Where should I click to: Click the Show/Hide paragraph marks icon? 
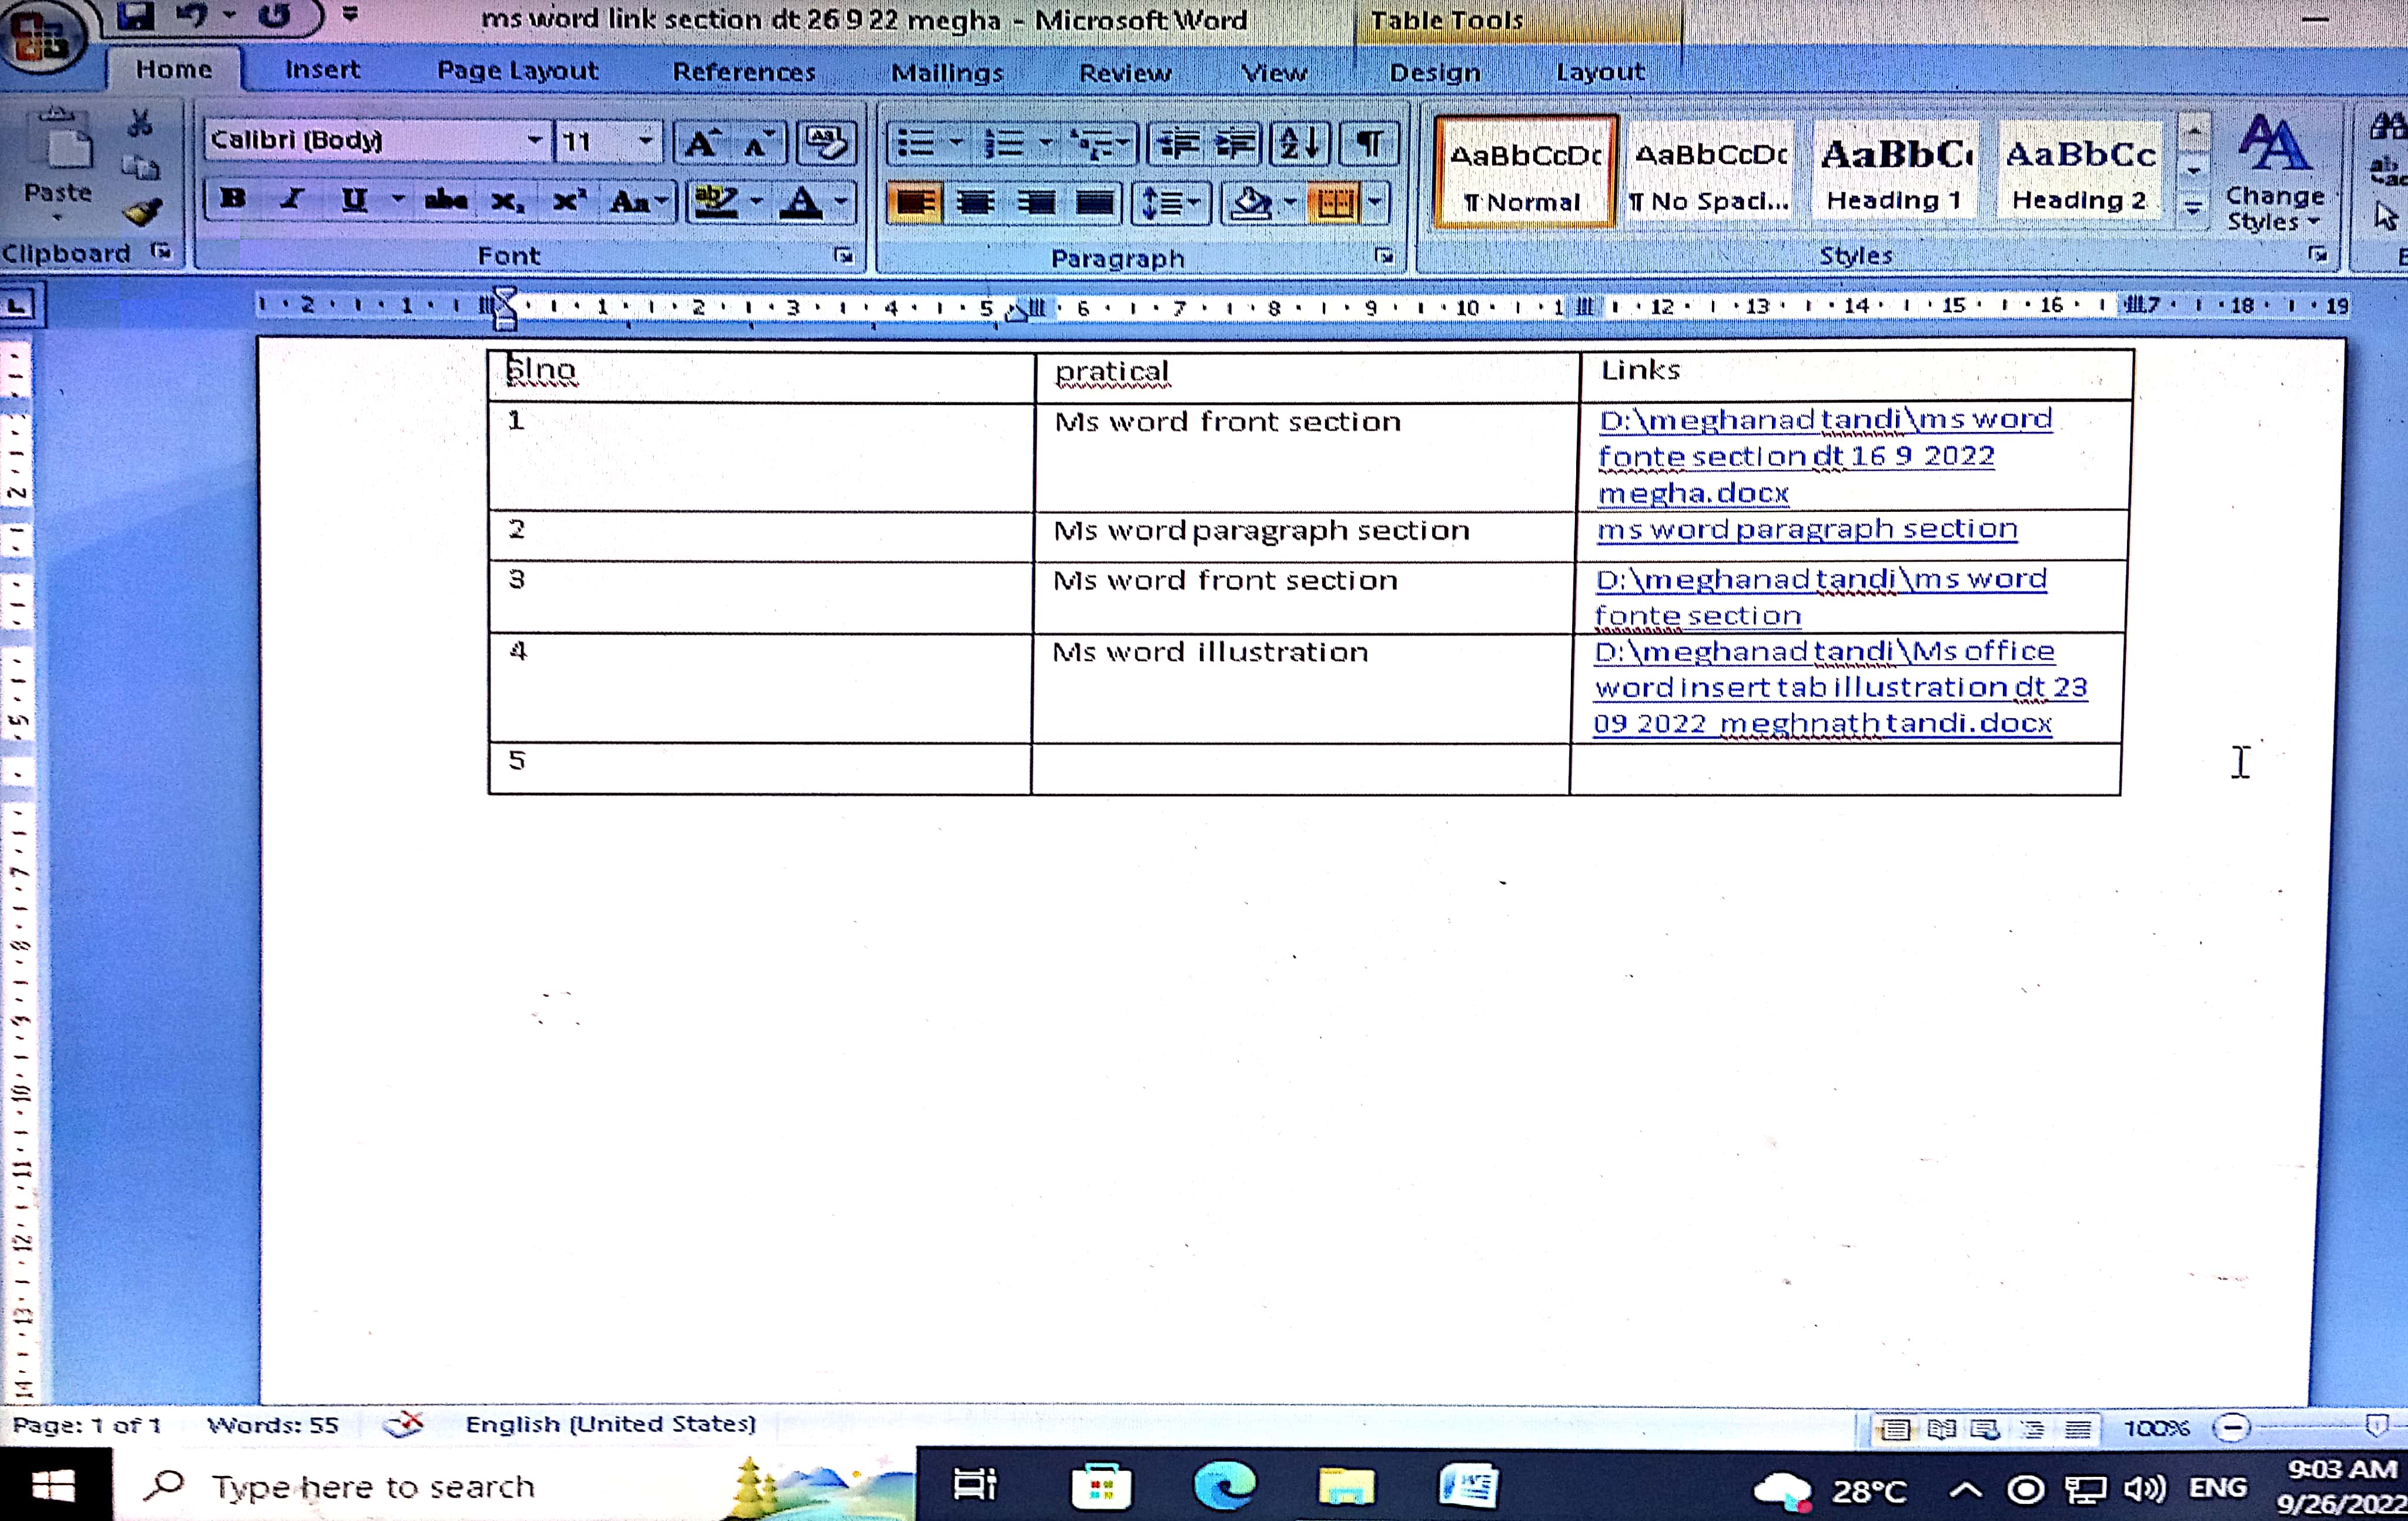1369,144
